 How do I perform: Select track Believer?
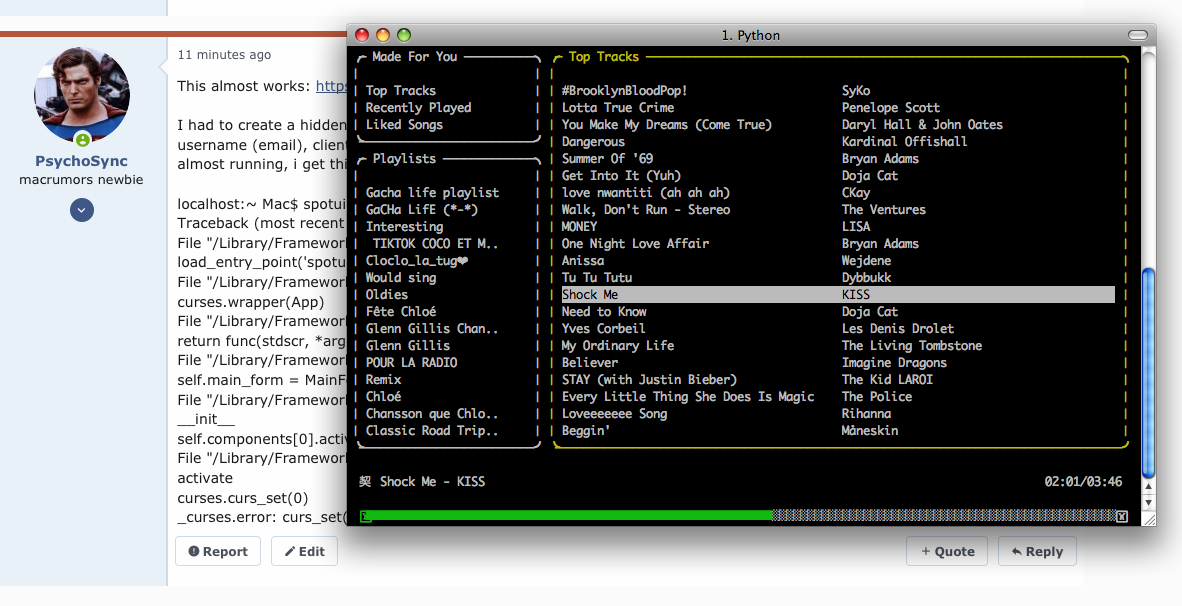pos(589,363)
